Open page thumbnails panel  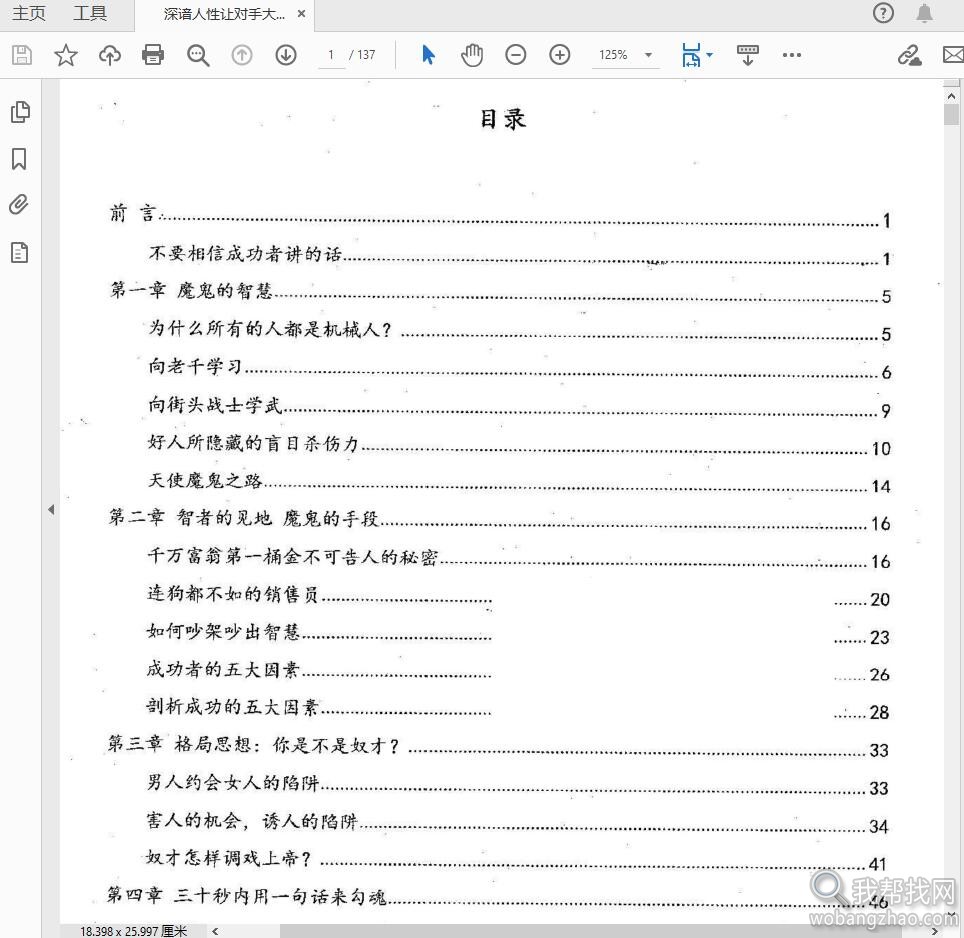point(20,112)
